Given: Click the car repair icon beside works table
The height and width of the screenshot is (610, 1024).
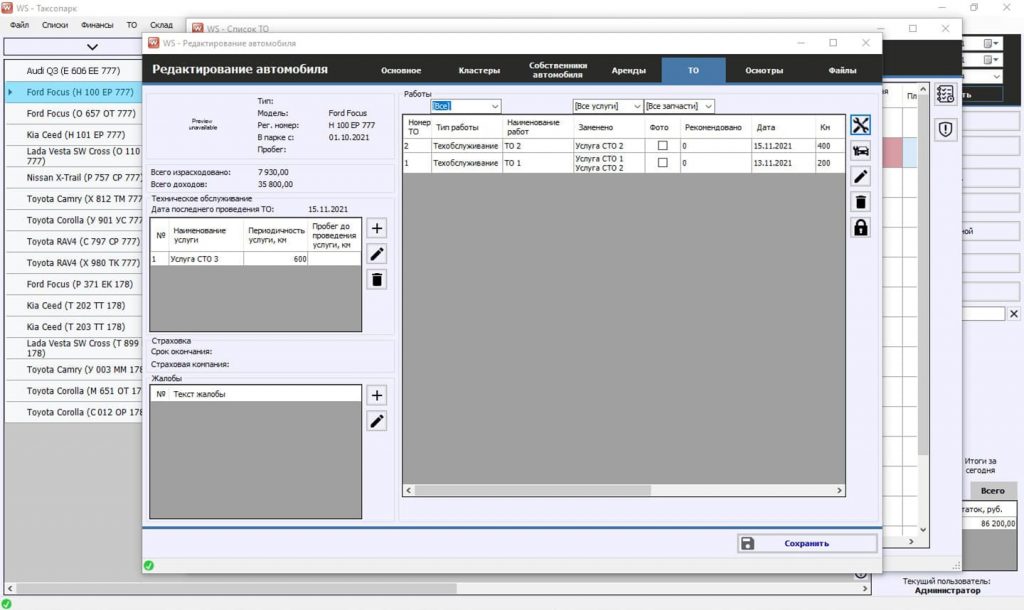Looking at the screenshot, I should (x=861, y=151).
